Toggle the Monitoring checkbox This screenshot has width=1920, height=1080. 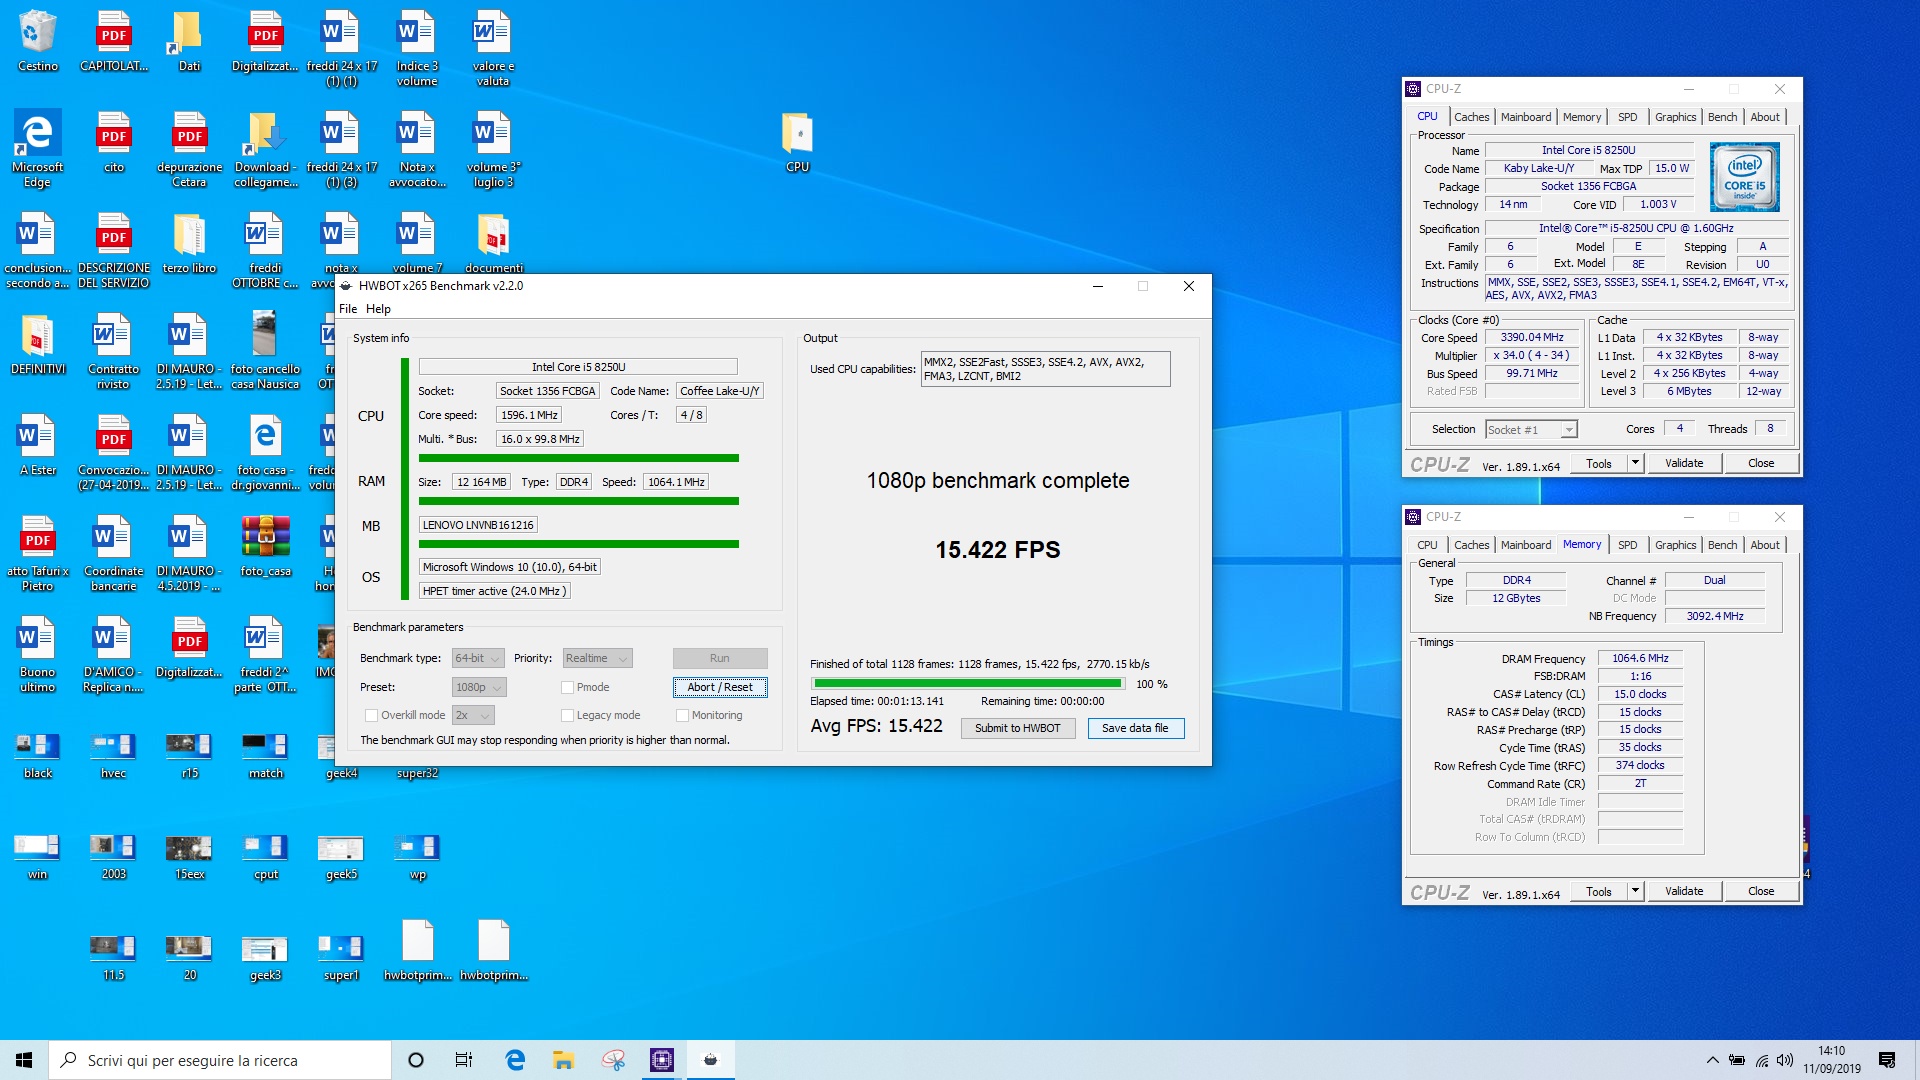(682, 715)
